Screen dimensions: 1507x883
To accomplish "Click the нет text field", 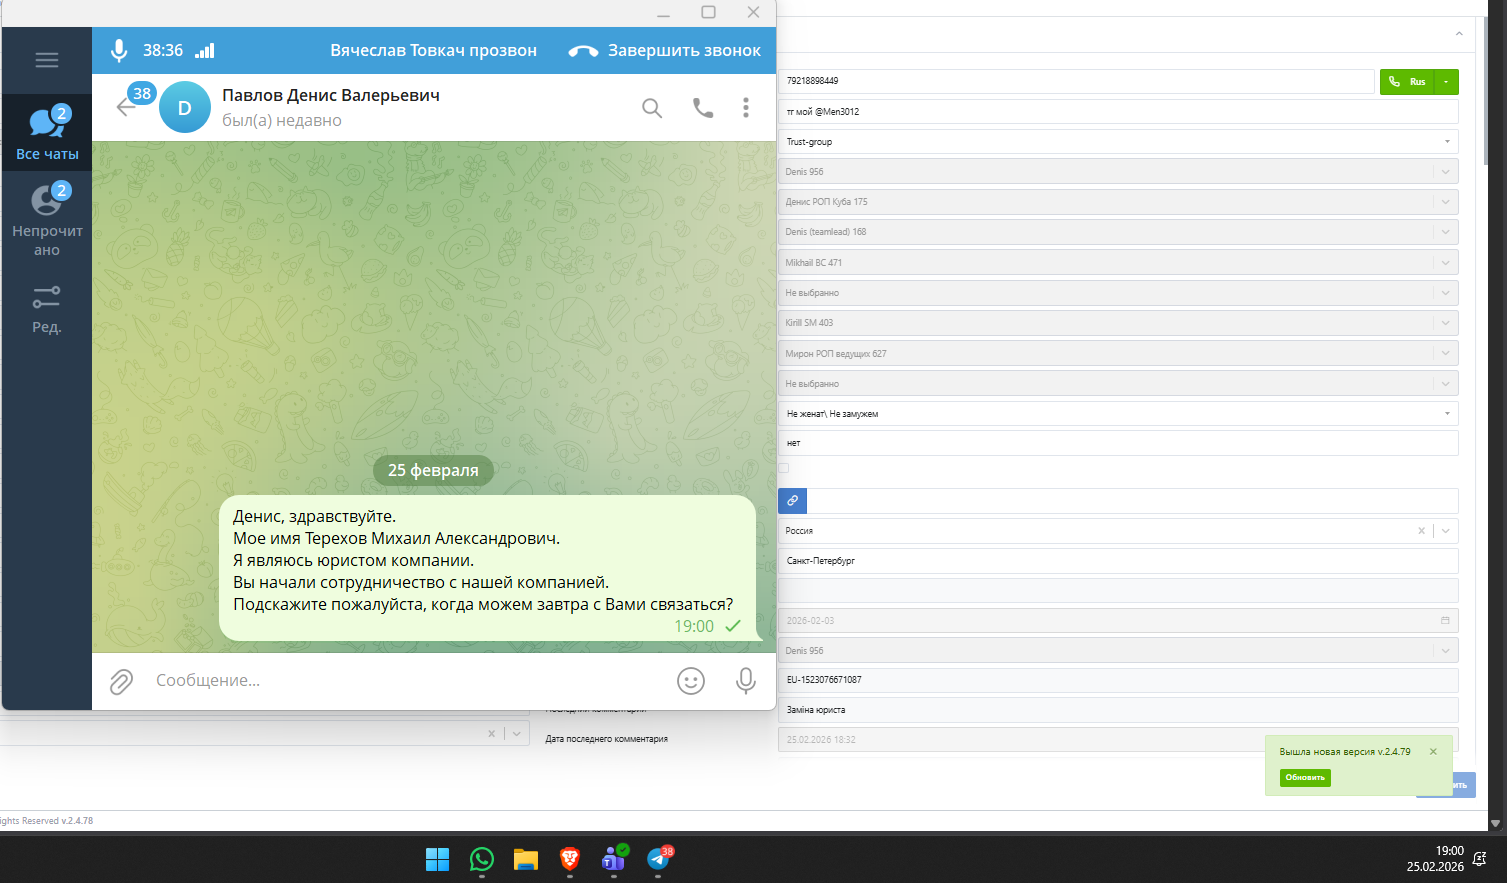I will tap(1118, 443).
